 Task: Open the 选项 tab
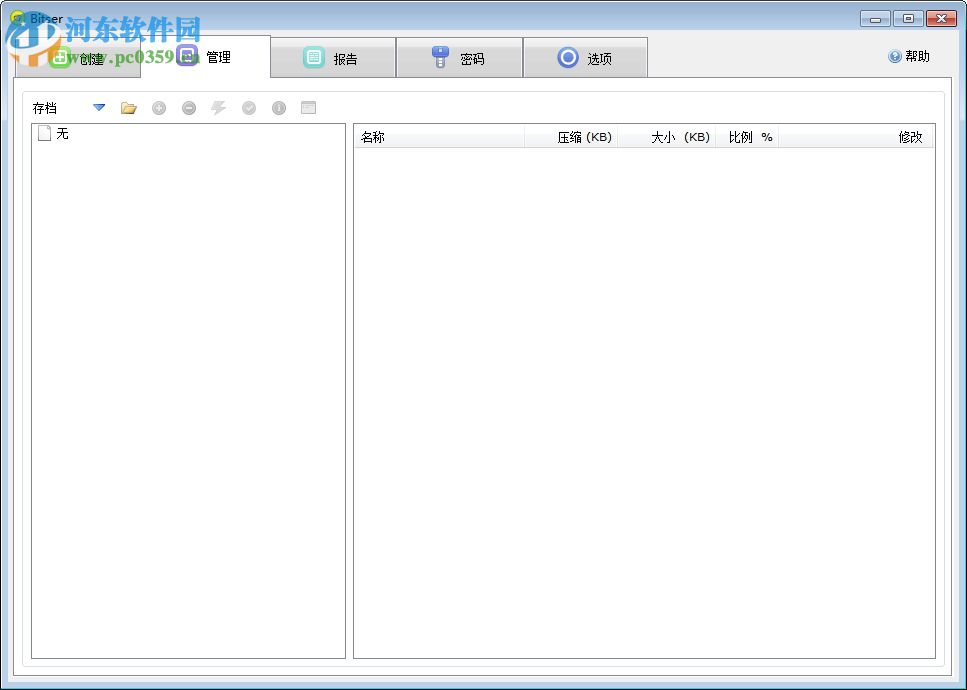(x=586, y=57)
